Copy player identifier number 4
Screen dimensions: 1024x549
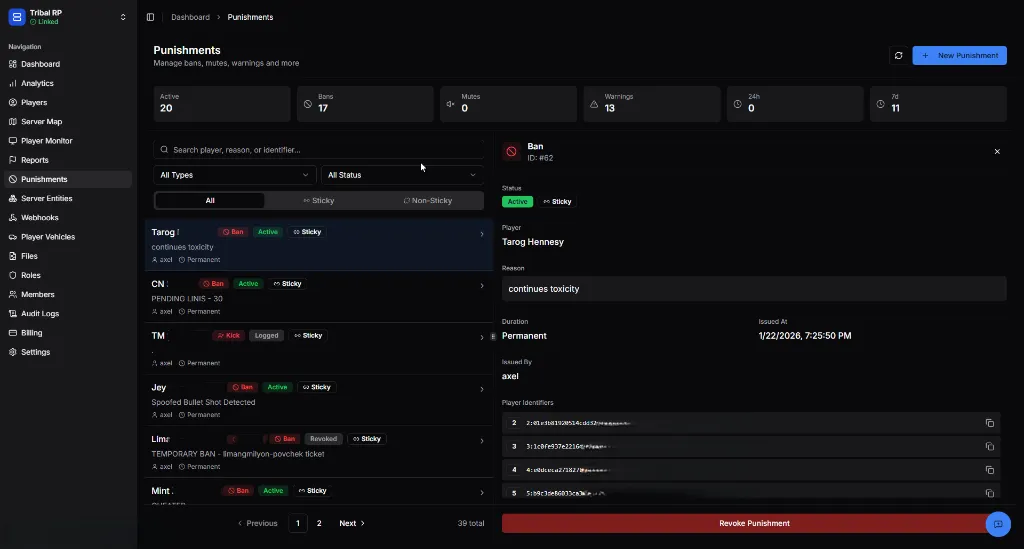tap(989, 470)
